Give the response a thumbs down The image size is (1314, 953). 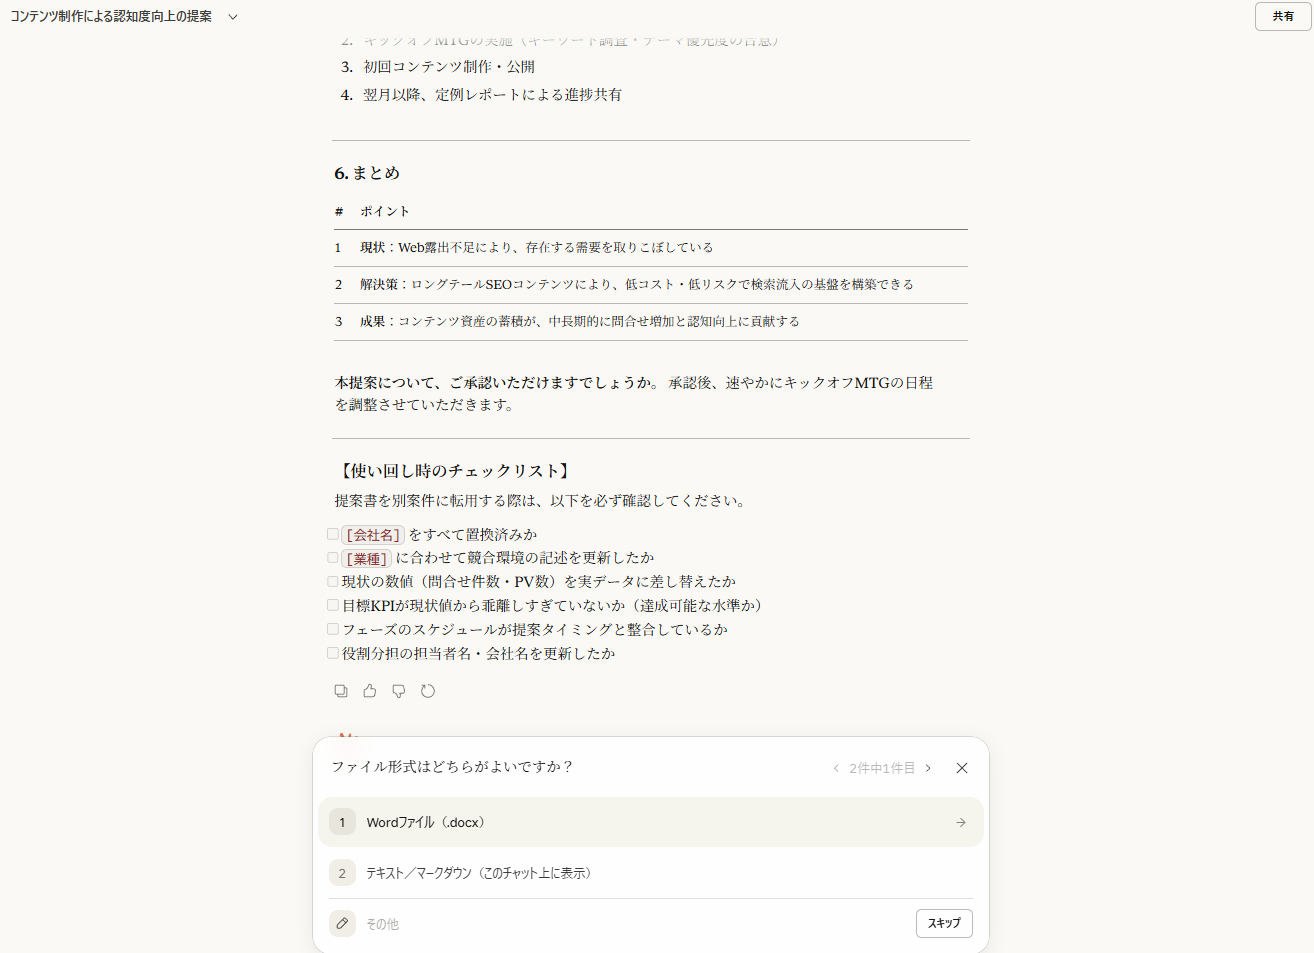[x=398, y=690]
